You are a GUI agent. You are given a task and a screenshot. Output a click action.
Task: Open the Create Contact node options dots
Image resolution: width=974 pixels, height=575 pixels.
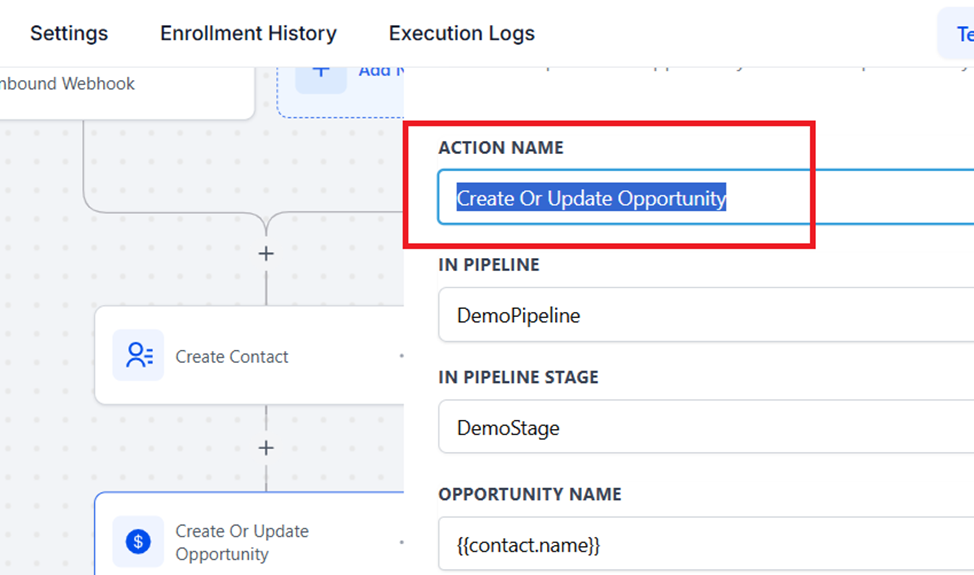pos(401,356)
